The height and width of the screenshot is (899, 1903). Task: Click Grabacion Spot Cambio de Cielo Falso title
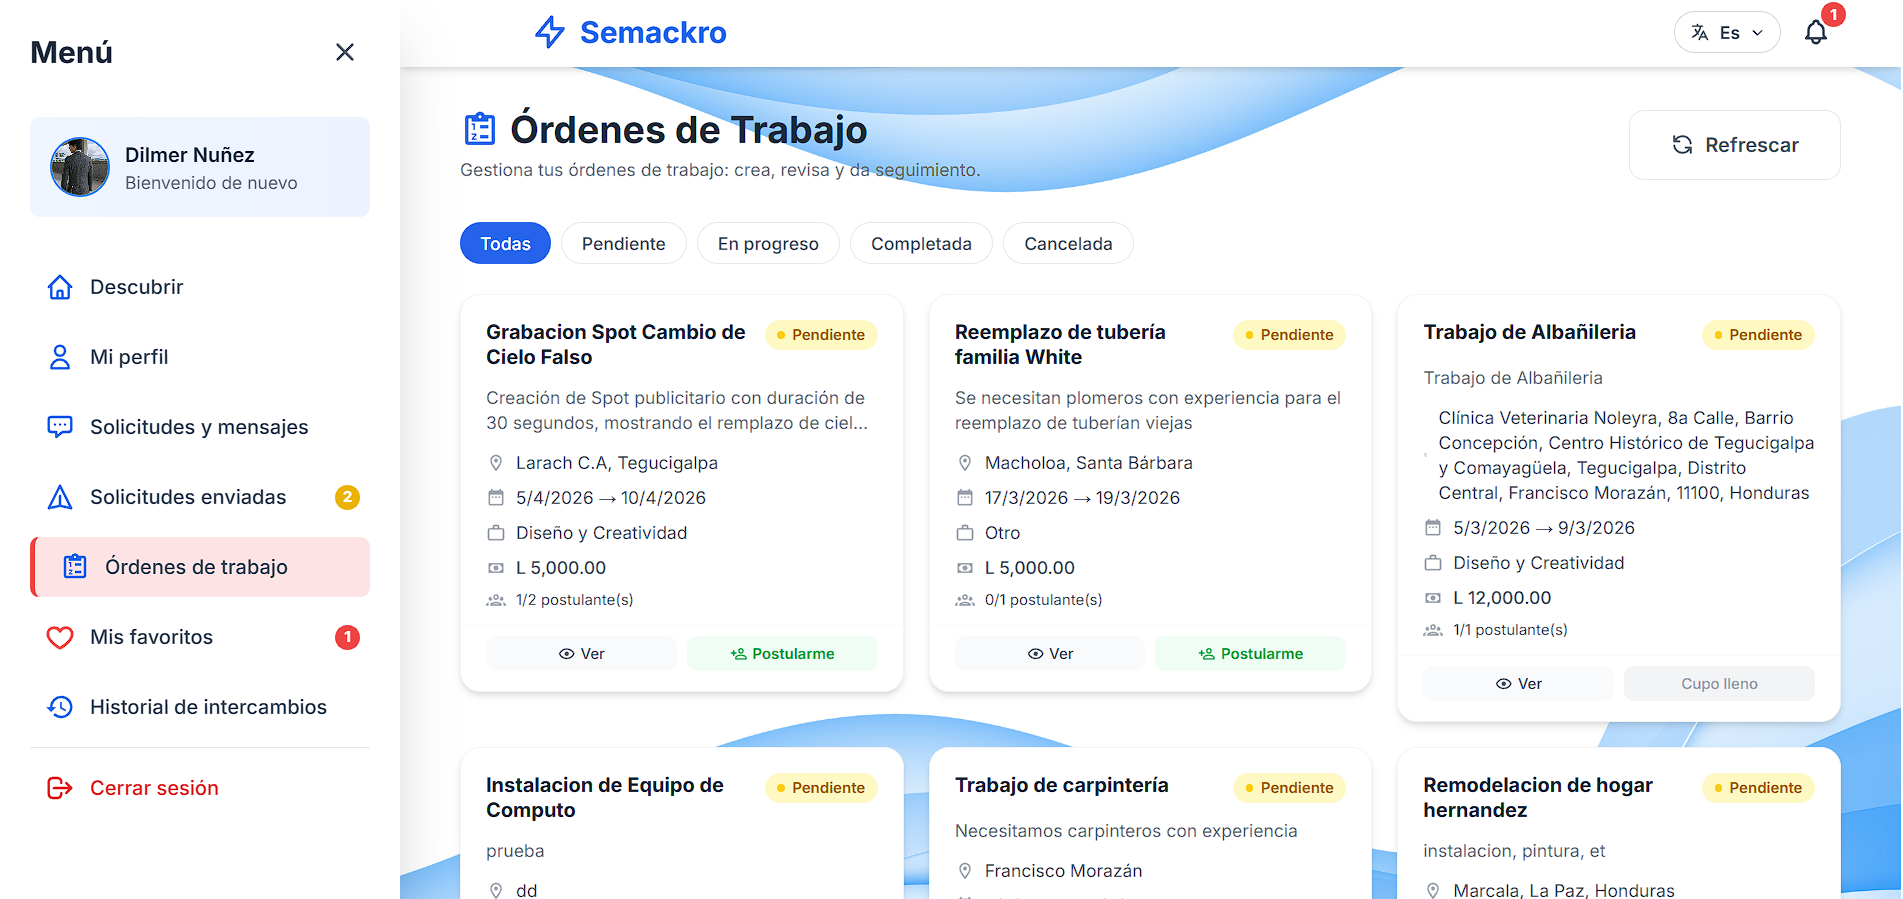(x=616, y=344)
